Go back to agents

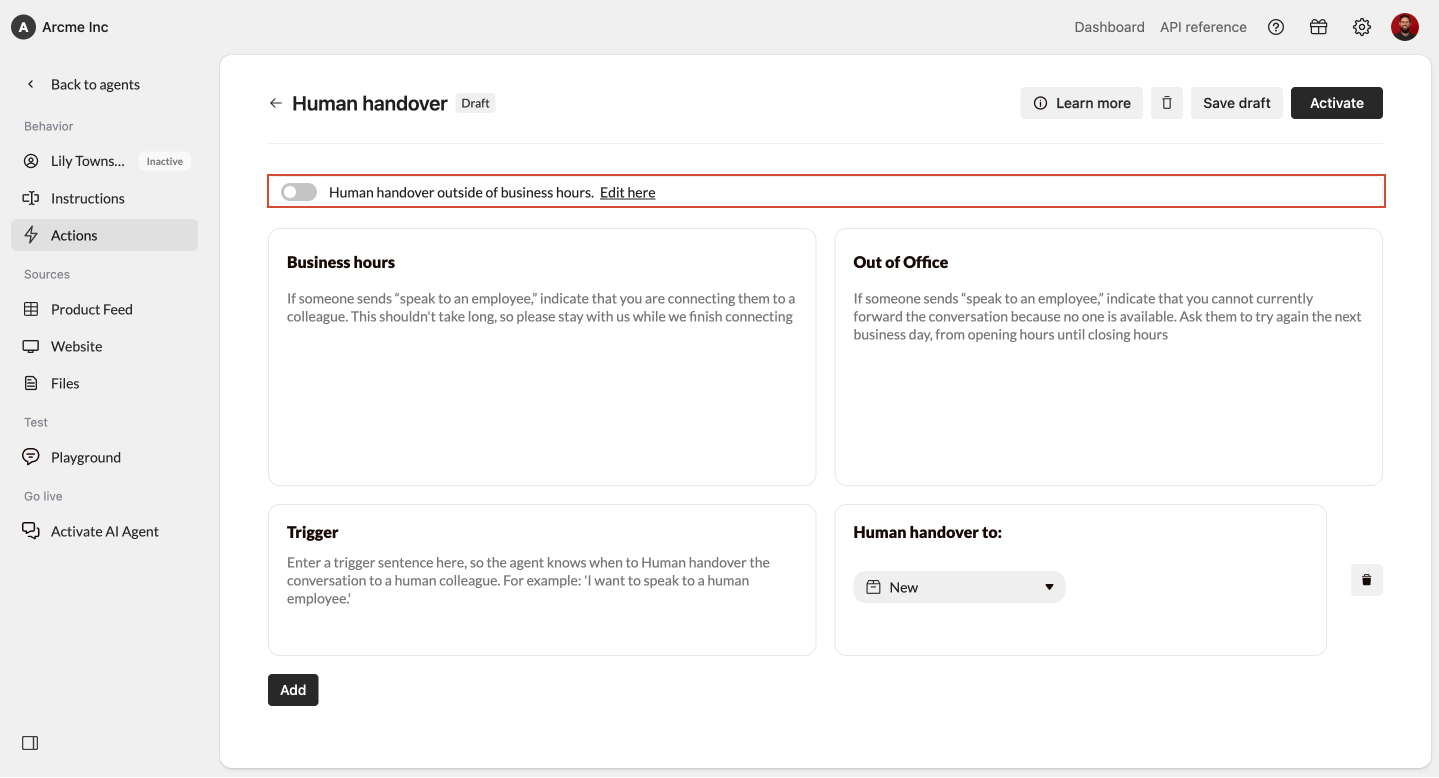point(85,84)
